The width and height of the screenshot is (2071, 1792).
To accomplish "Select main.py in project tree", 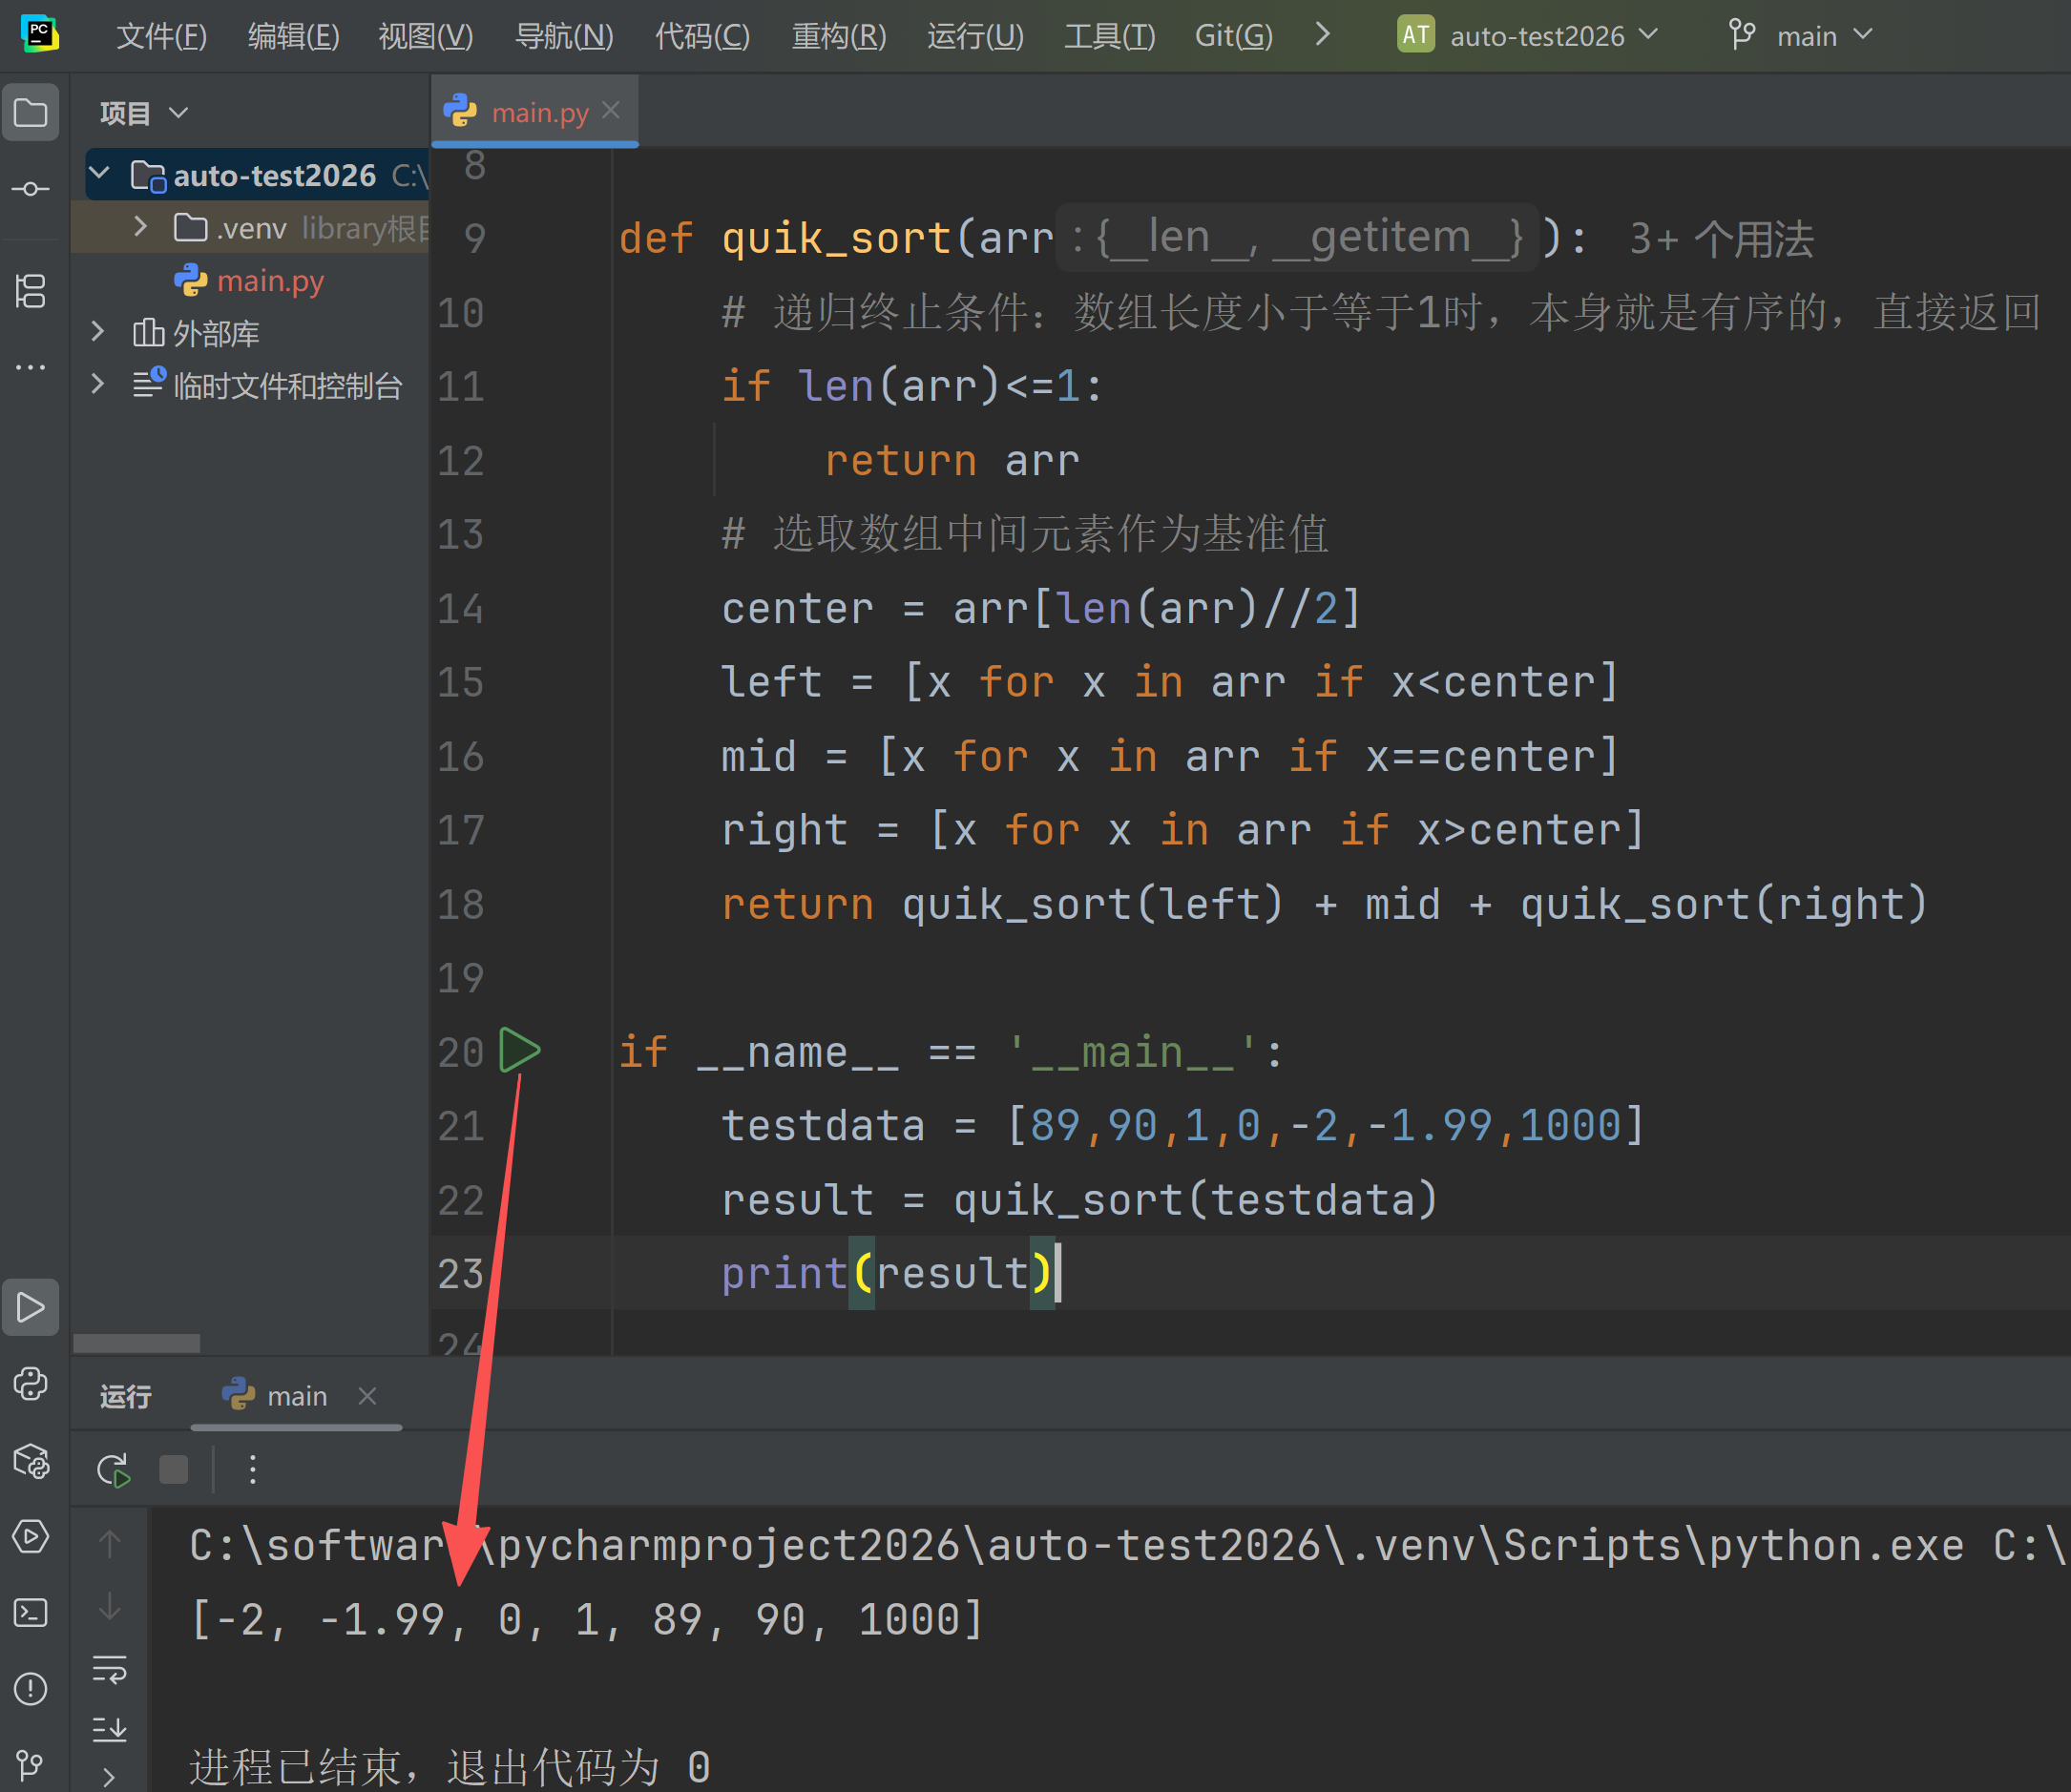I will tap(270, 281).
